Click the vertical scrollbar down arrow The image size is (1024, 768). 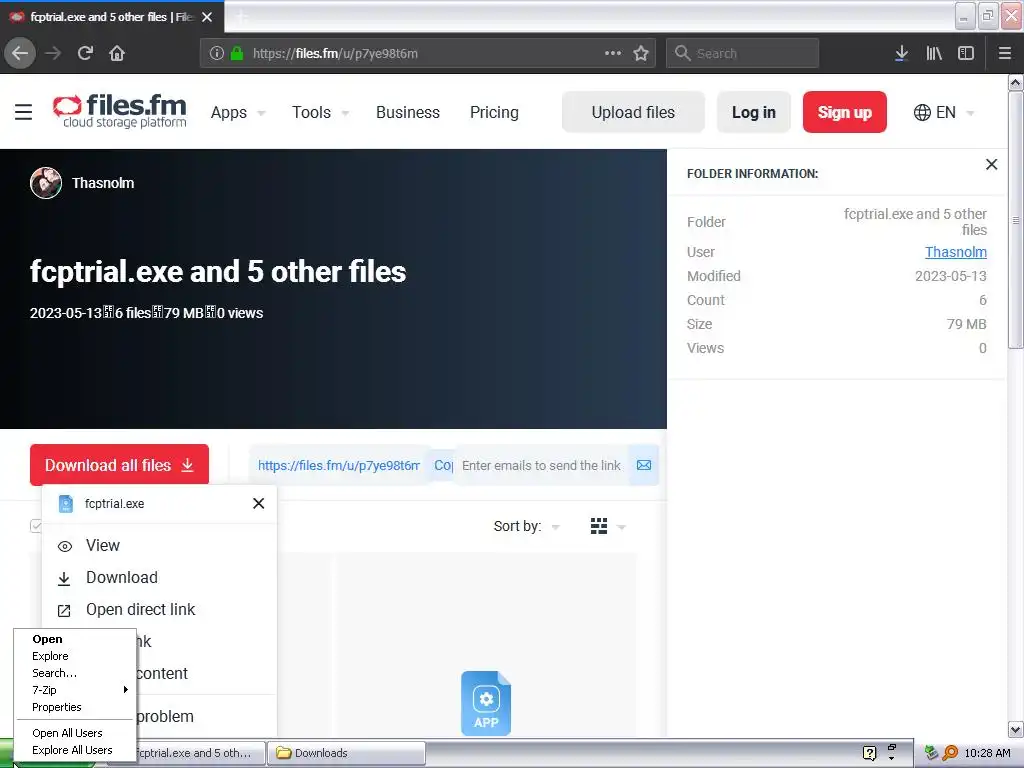pos(1016,729)
